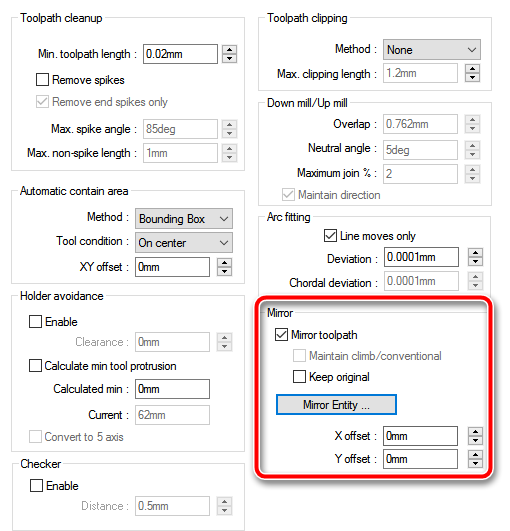Expand the Tool condition On center dropdown
The image size is (510, 531).
tap(184, 242)
